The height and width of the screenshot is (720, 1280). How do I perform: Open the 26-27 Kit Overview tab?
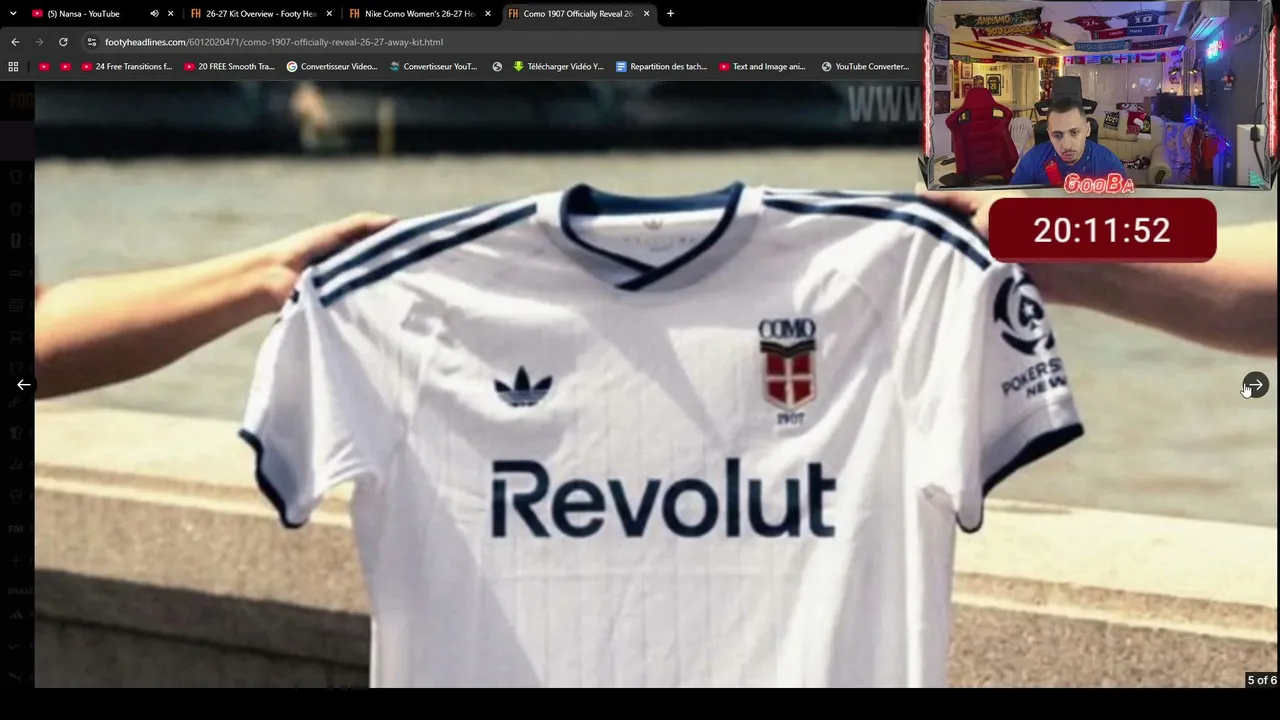click(260, 14)
